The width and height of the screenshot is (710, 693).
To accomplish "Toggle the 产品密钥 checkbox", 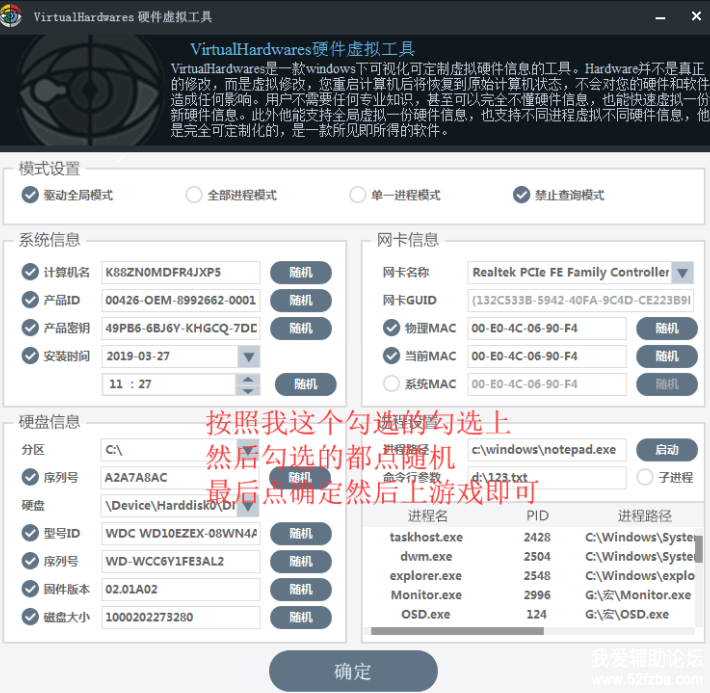I will (x=30, y=328).
